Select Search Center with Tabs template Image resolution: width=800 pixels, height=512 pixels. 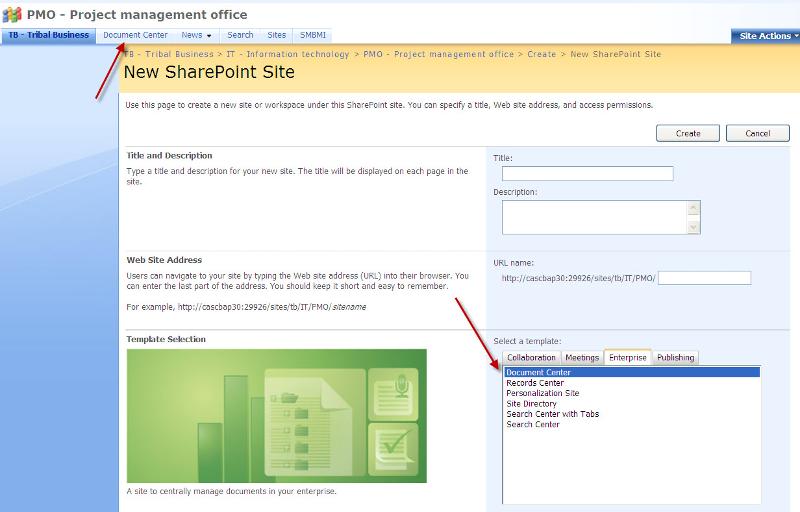[553, 414]
